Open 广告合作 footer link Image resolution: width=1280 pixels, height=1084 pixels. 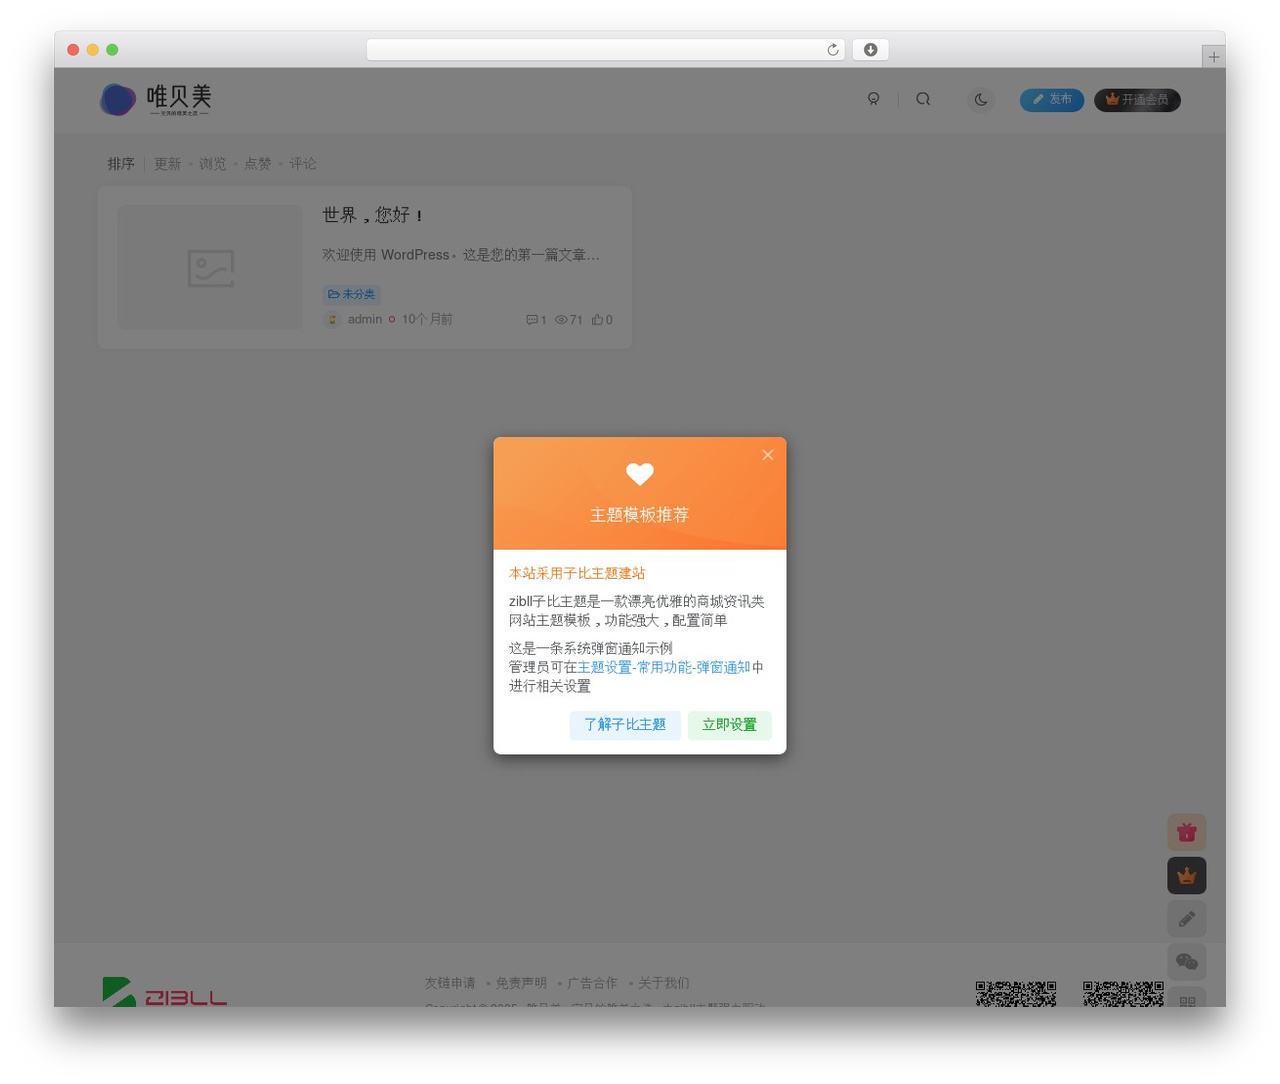tap(592, 983)
